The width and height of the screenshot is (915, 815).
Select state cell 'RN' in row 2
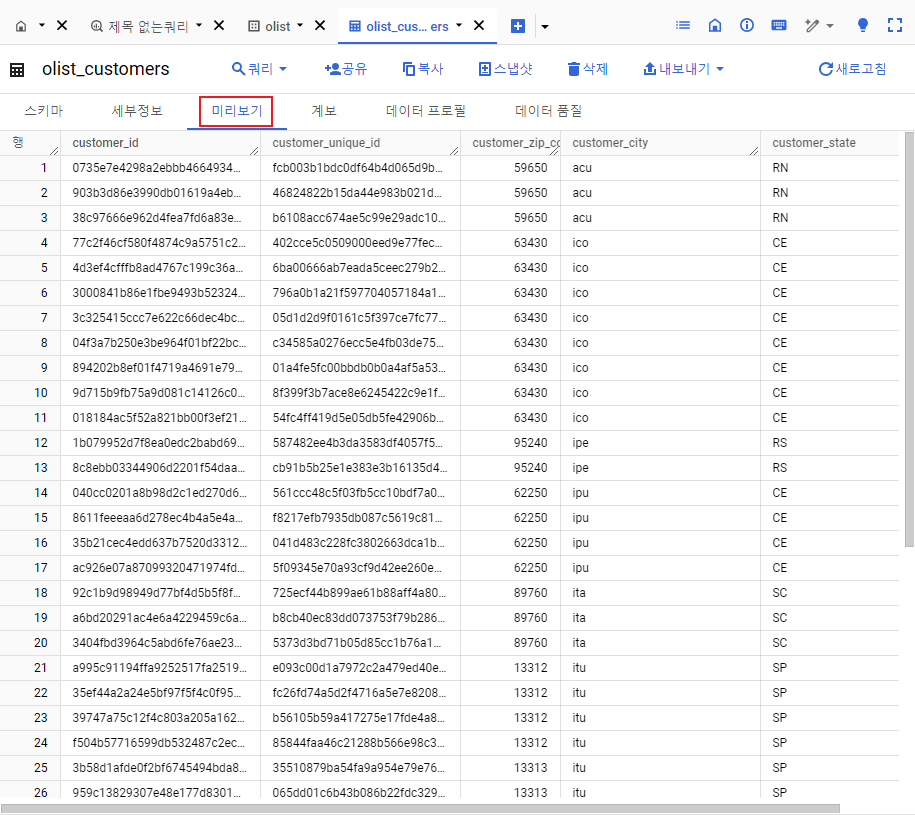830,193
